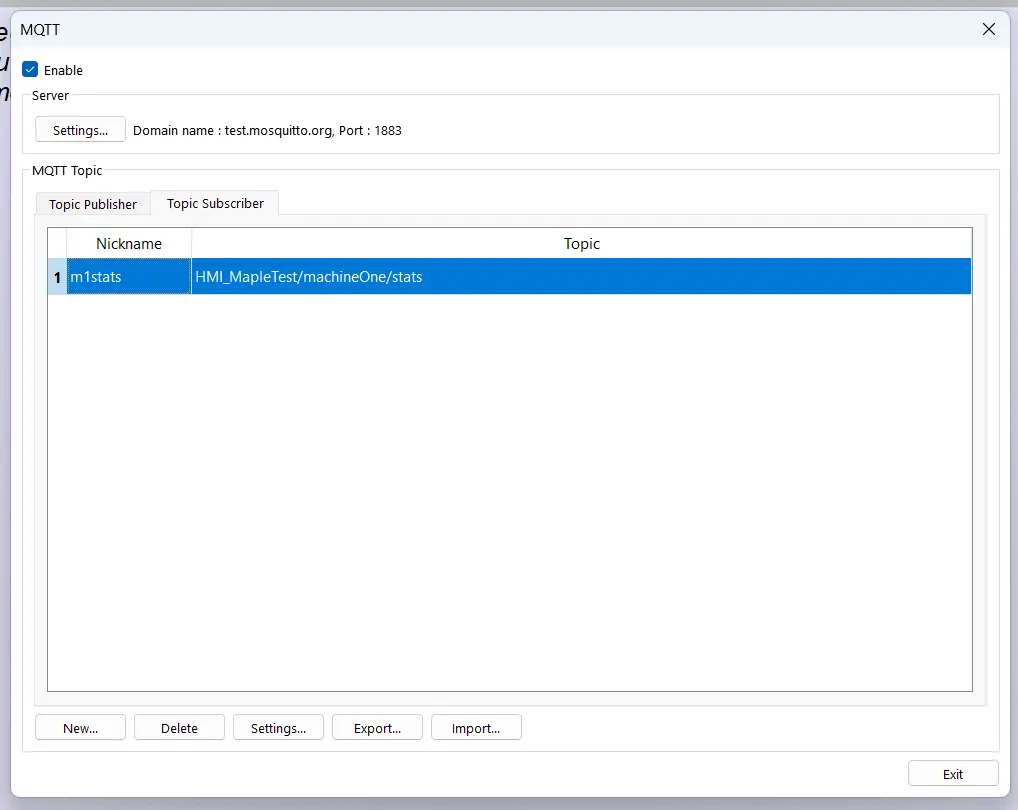Viewport: 1018px width, 810px height.
Task: Select the Topic Subscriber tab
Action: pos(214,203)
